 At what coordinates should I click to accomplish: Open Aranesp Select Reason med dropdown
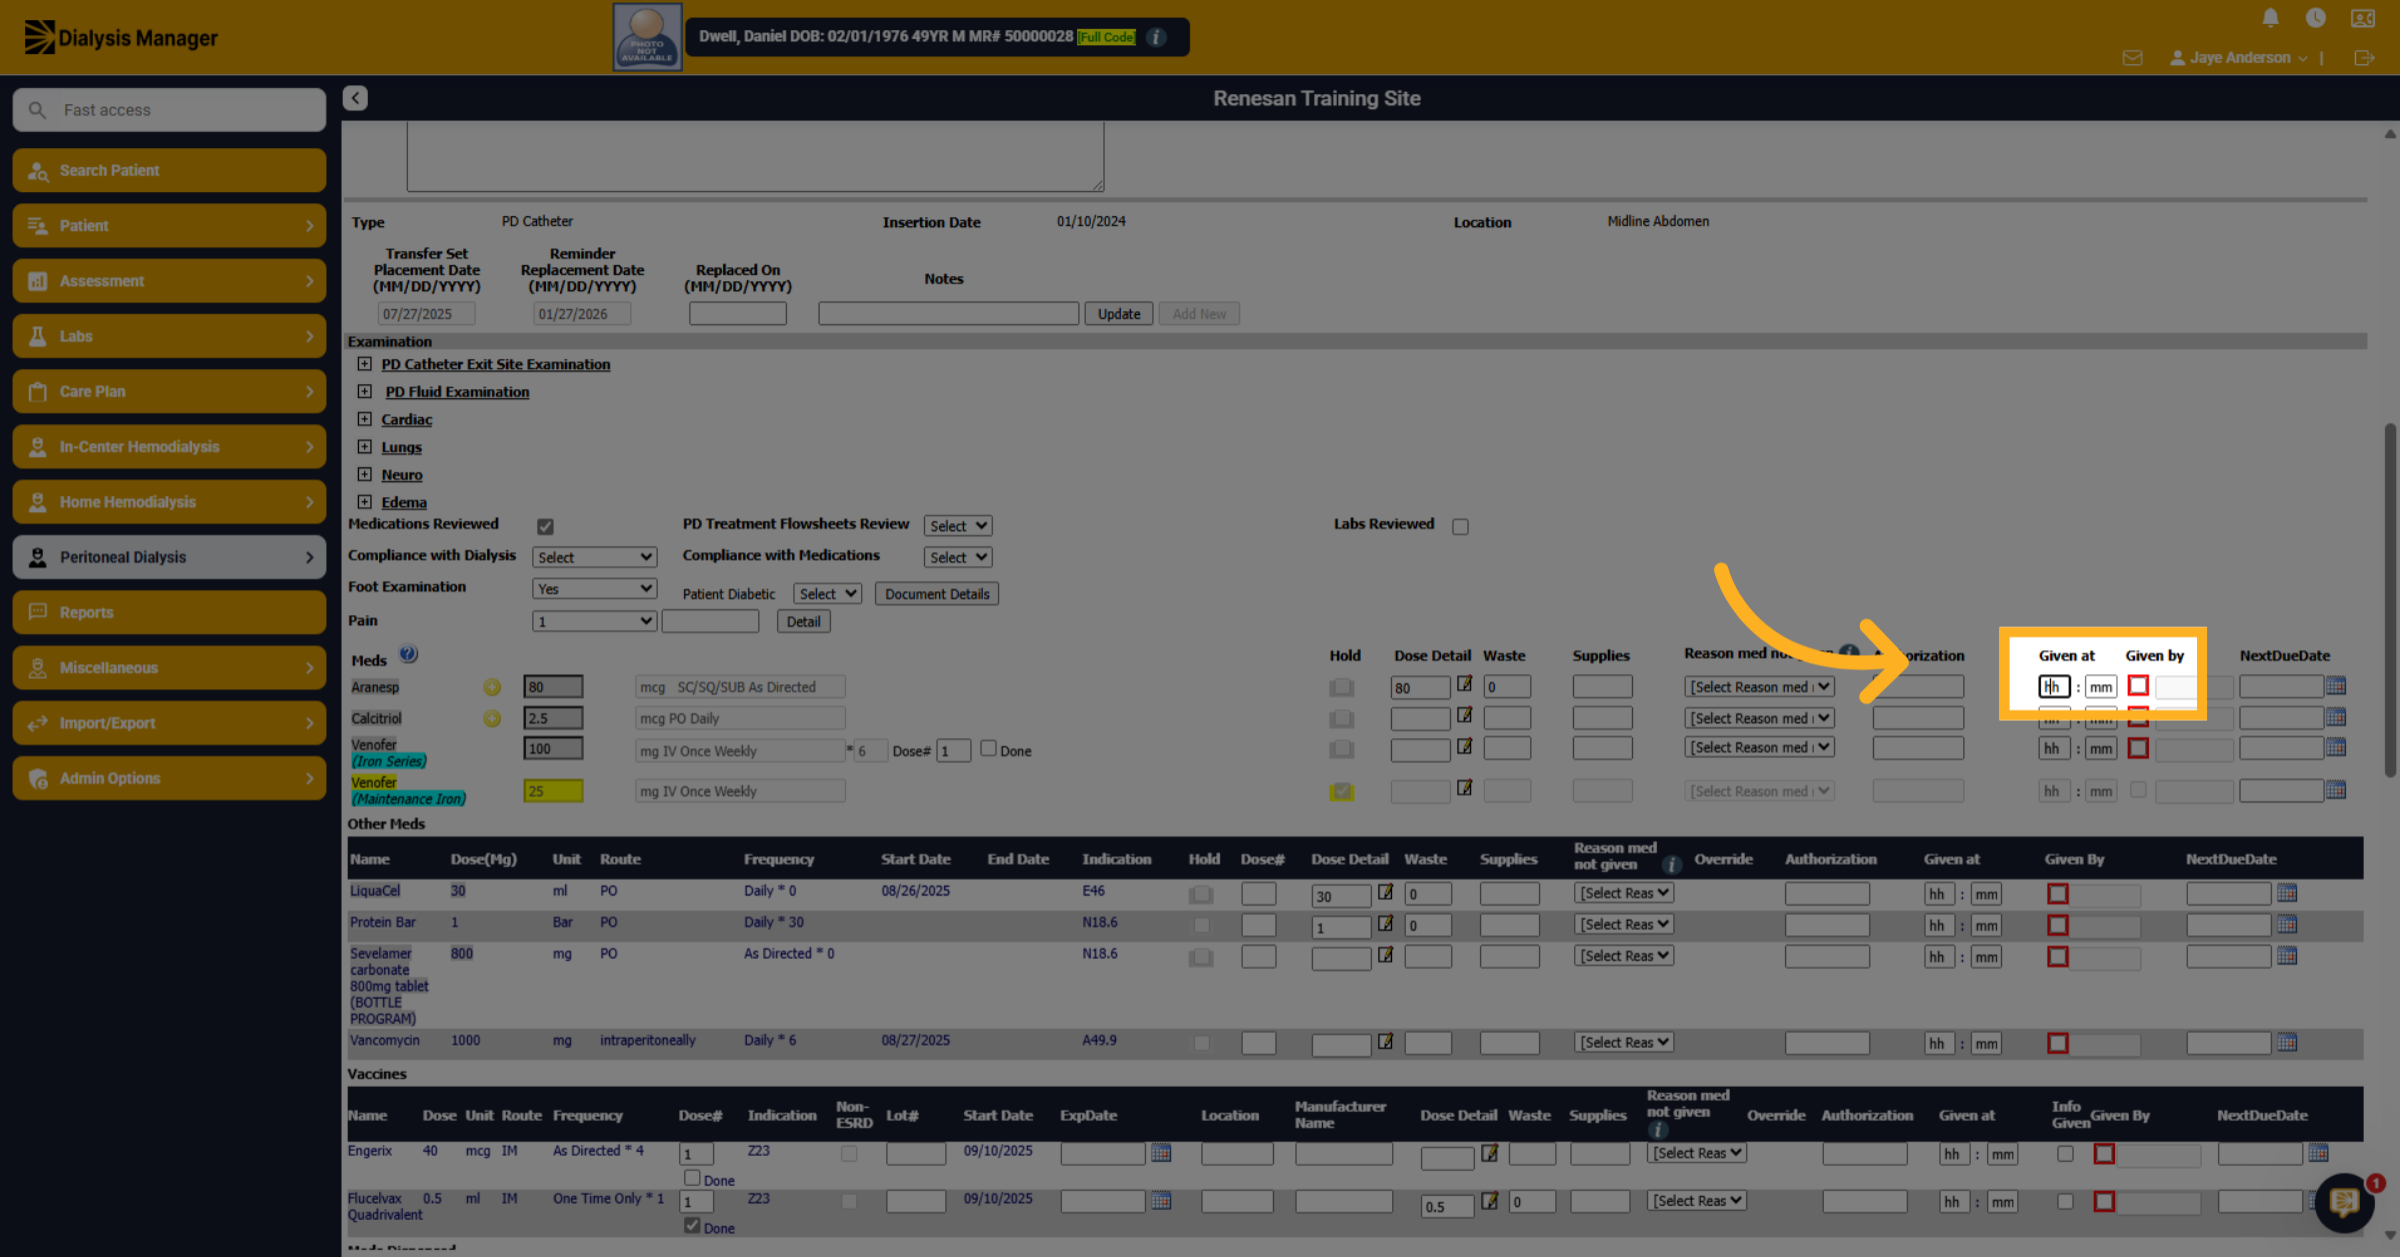tap(1759, 687)
